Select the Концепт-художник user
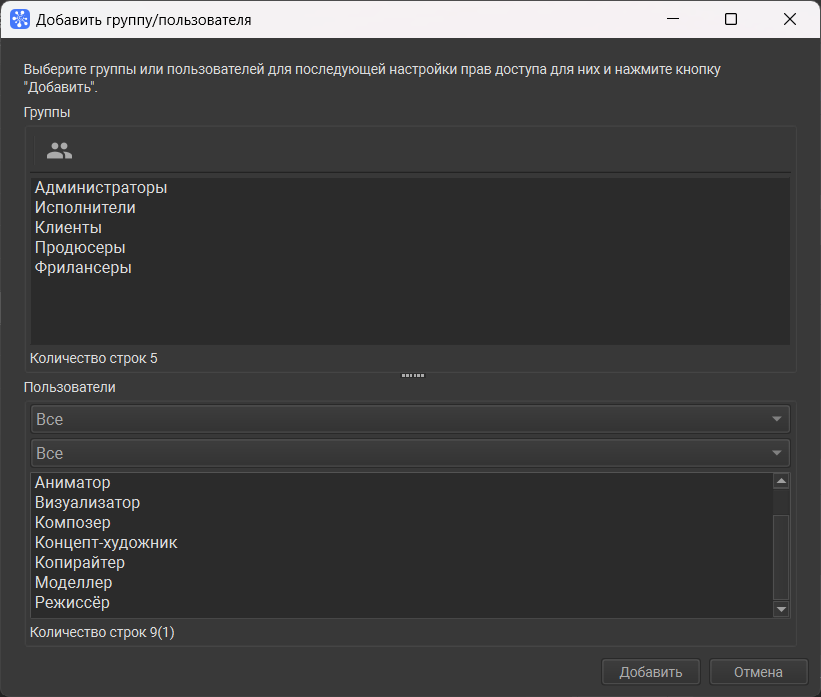This screenshot has height=697, width=821. point(402,542)
